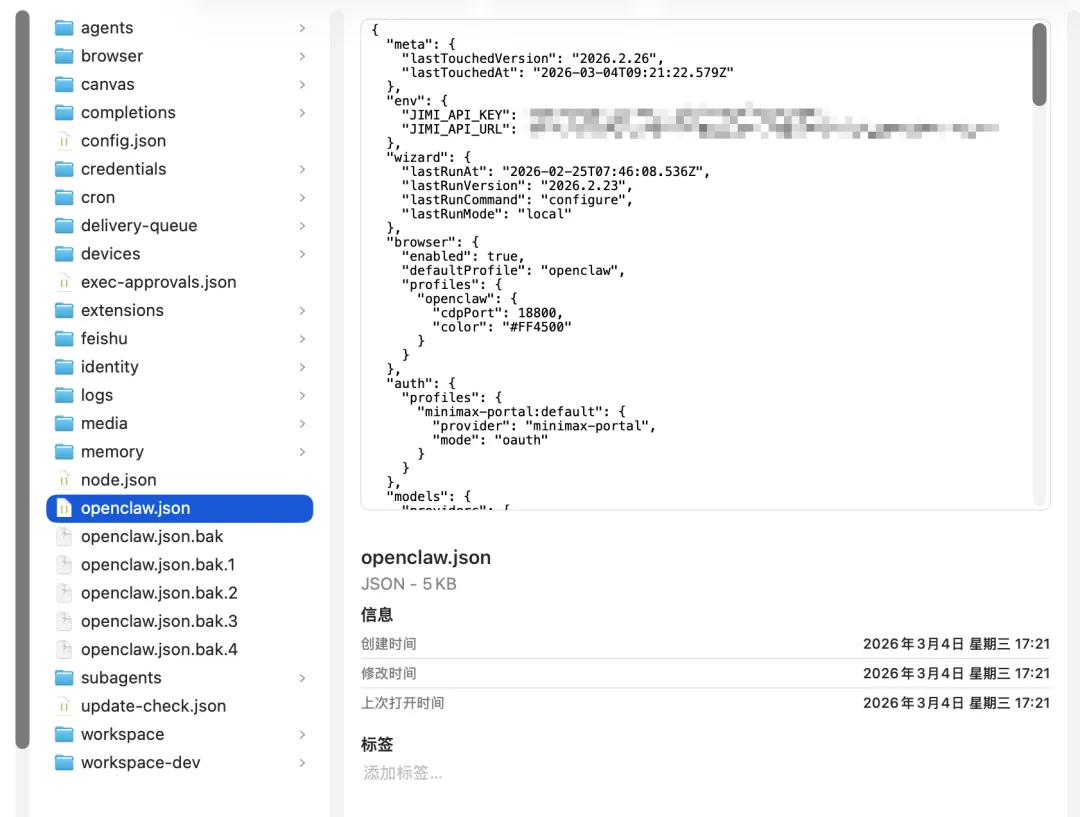Screen dimensions: 1080x817
Task: Click the JSON - 5 KB file info
Action: [x=408, y=583]
